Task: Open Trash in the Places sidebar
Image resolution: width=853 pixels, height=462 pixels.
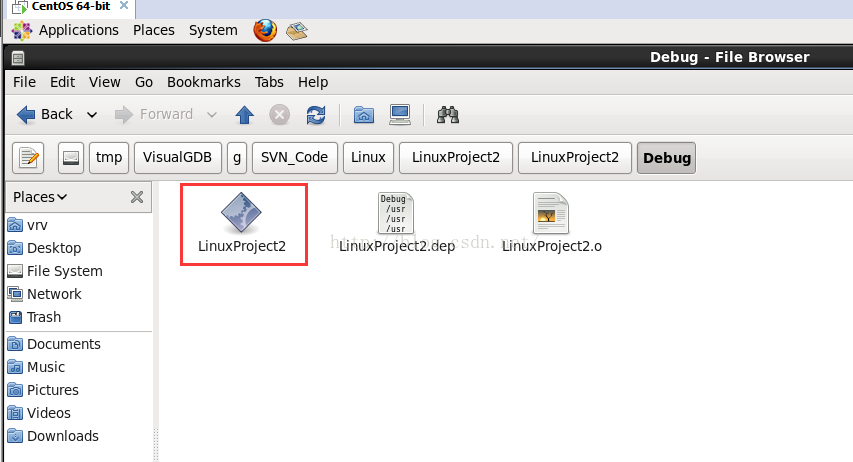Action: coord(34,317)
